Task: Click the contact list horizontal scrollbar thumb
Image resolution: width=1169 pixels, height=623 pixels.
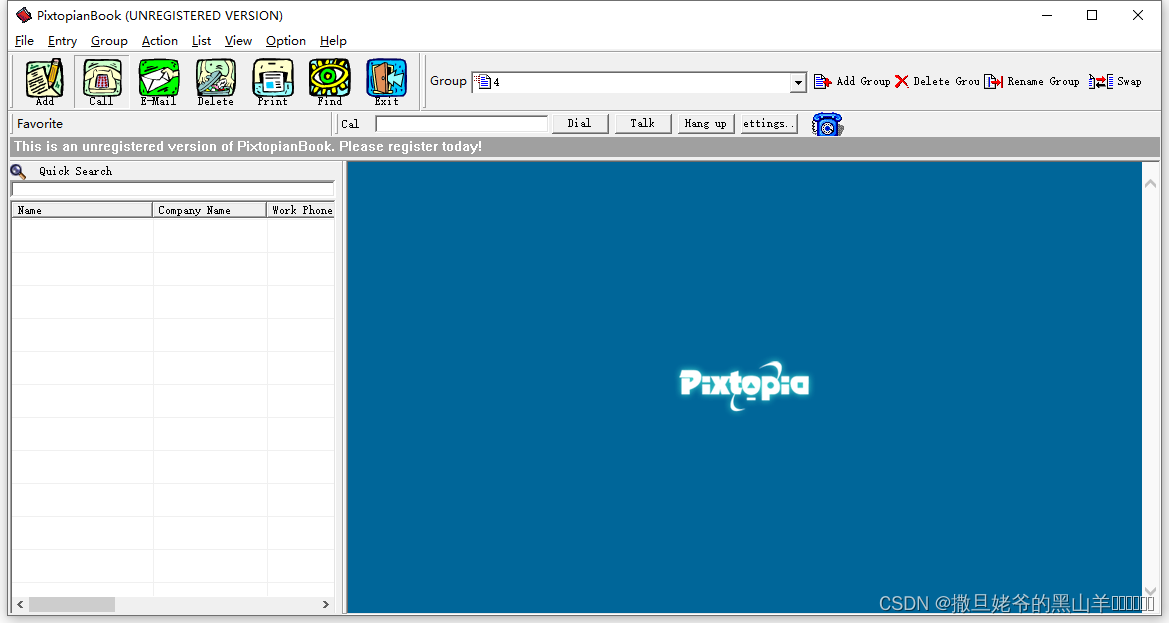Action: 72,604
